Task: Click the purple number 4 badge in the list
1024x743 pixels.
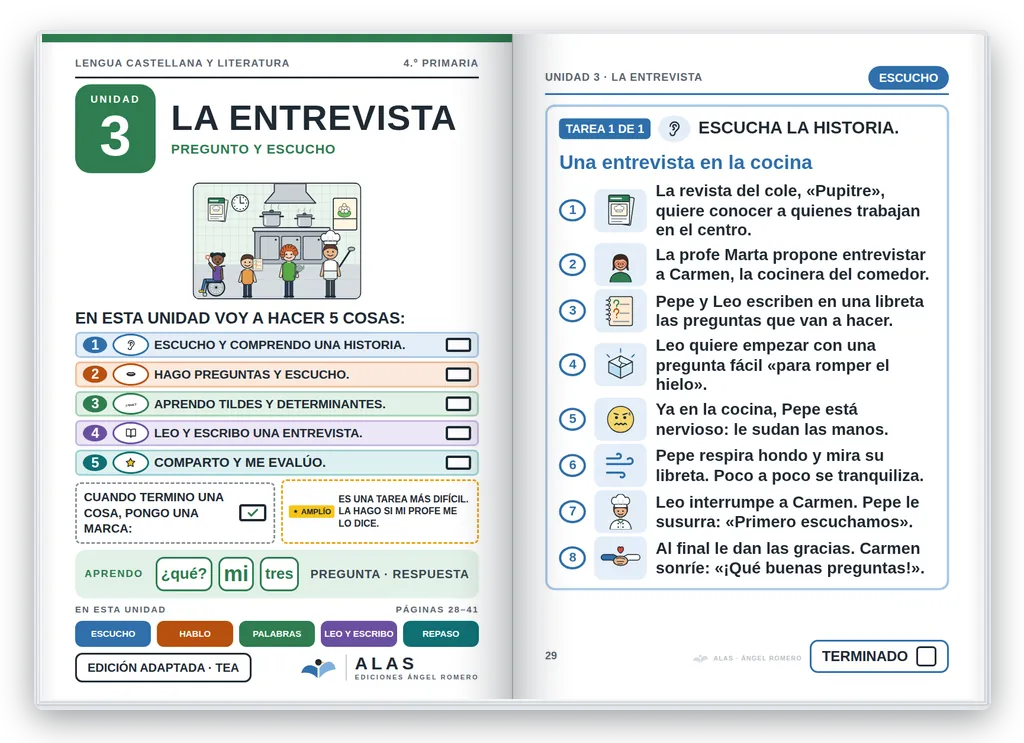Action: [x=95, y=433]
